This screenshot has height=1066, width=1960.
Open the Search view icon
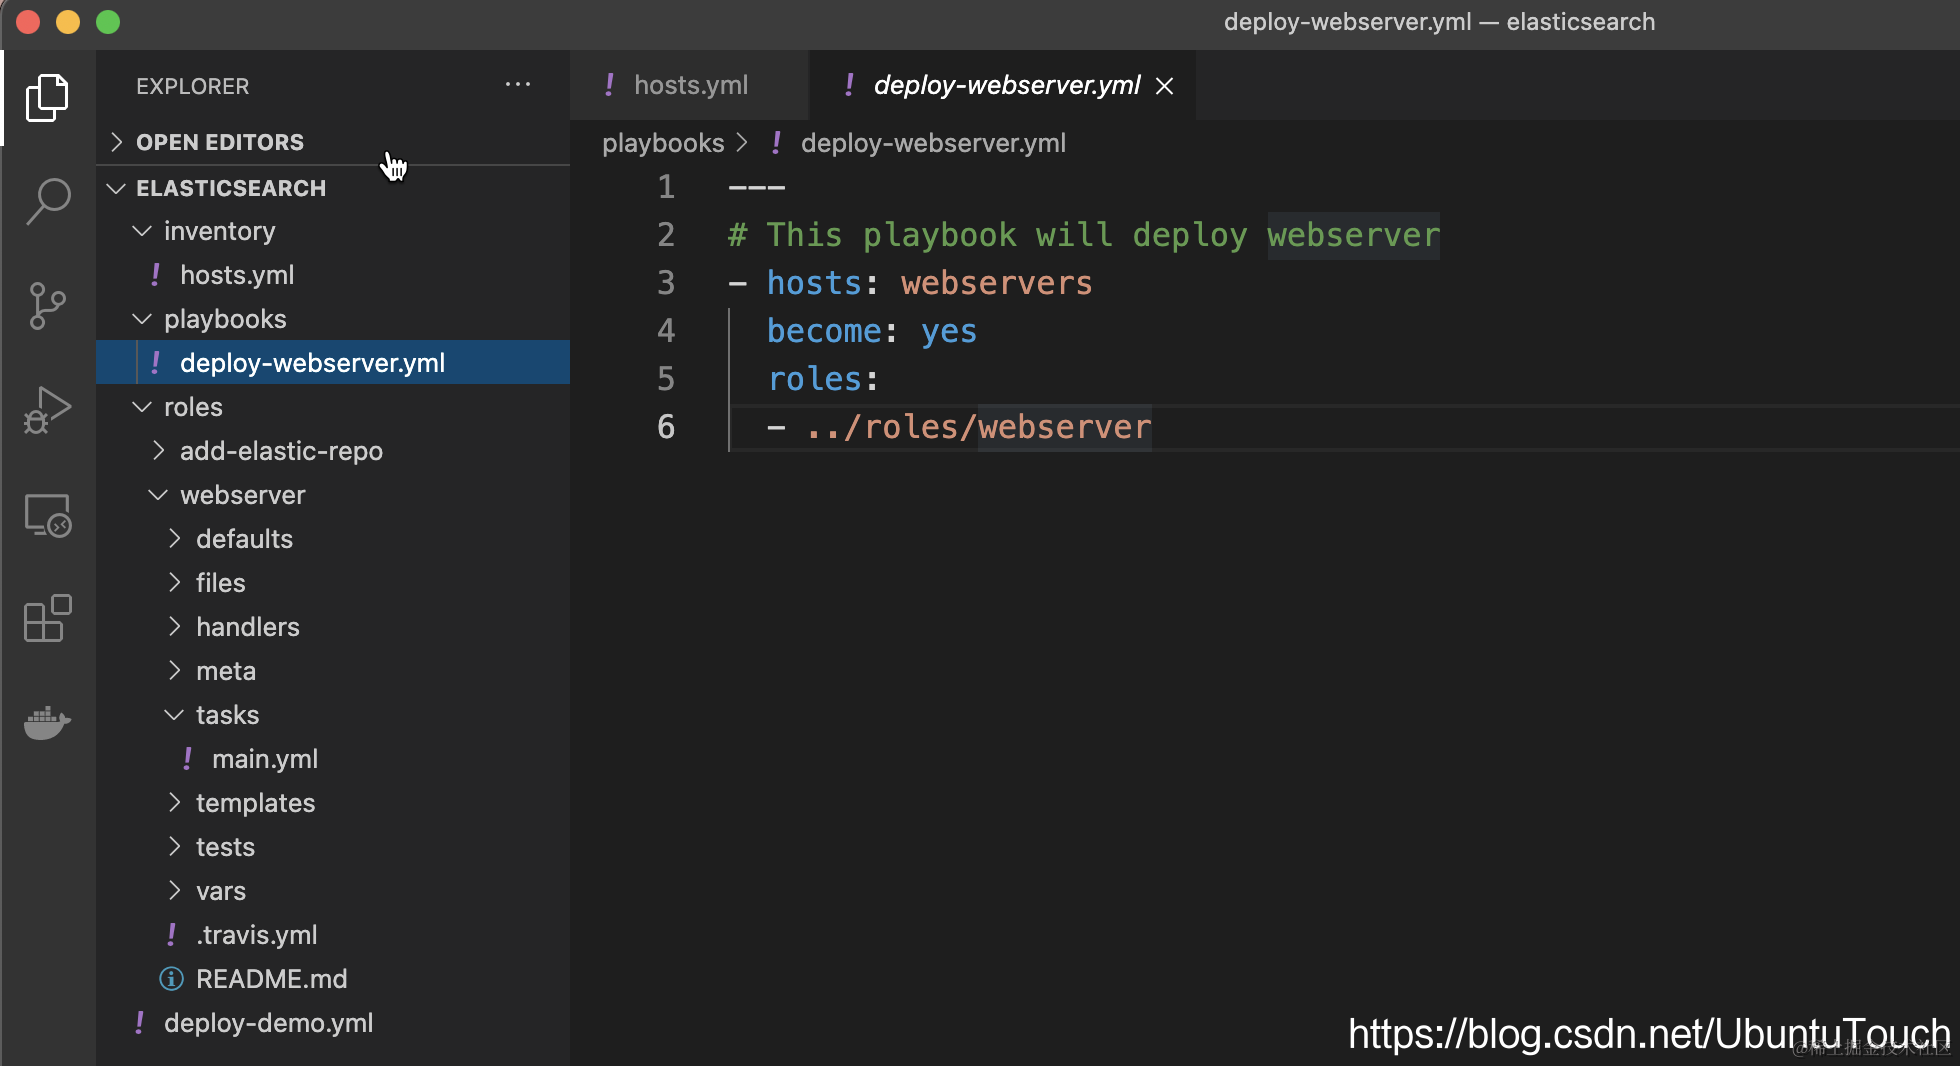(x=47, y=201)
